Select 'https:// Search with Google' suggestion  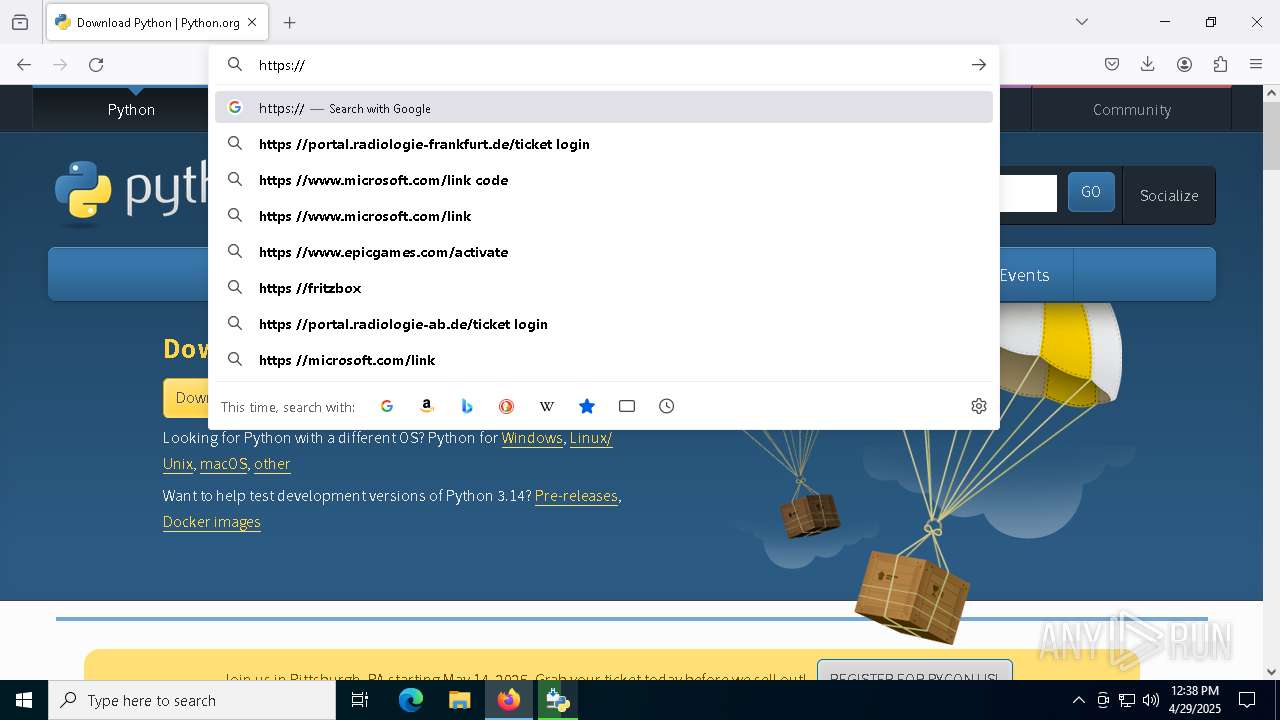pyautogui.click(x=604, y=108)
